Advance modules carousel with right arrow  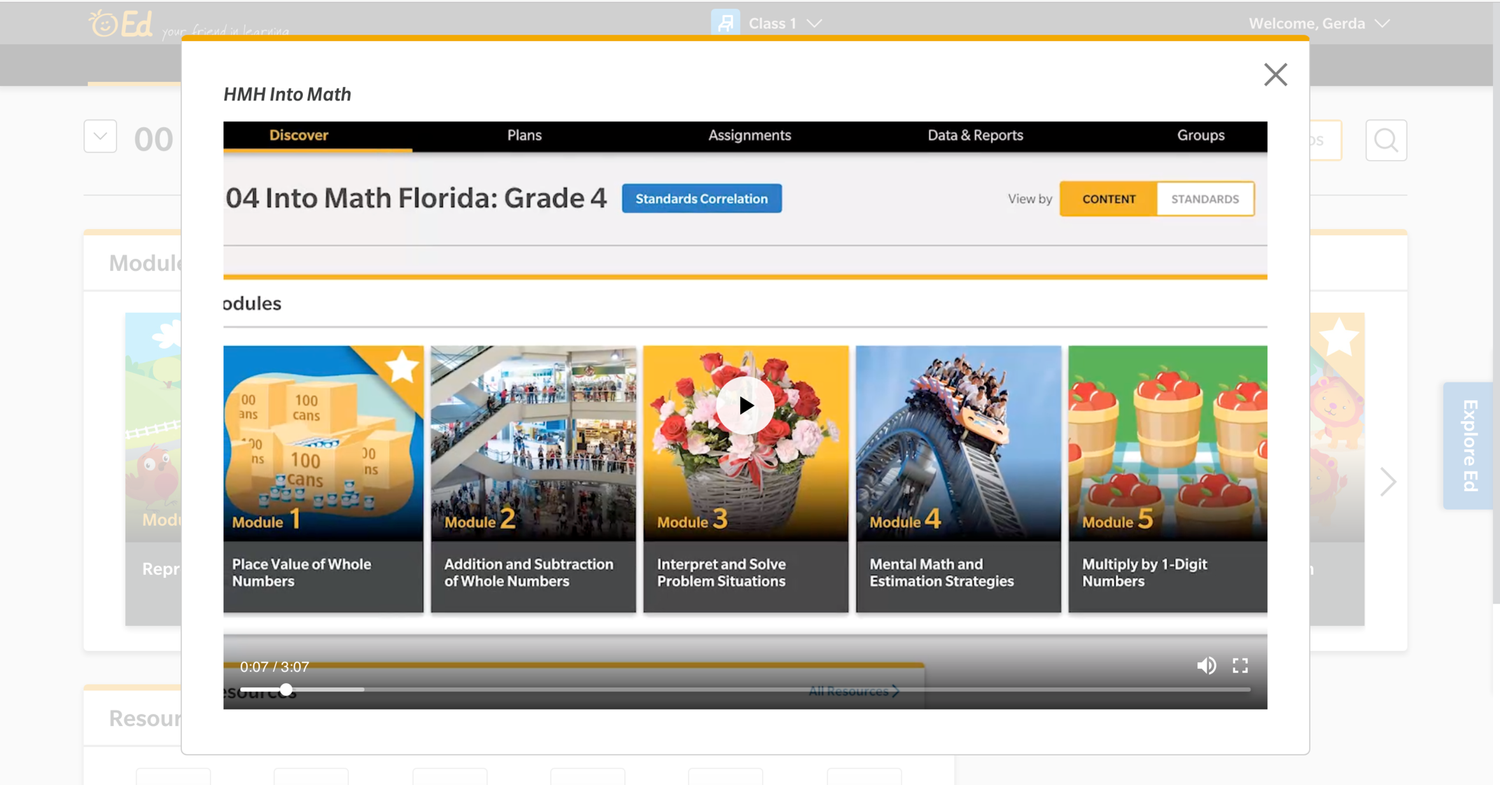[1388, 482]
